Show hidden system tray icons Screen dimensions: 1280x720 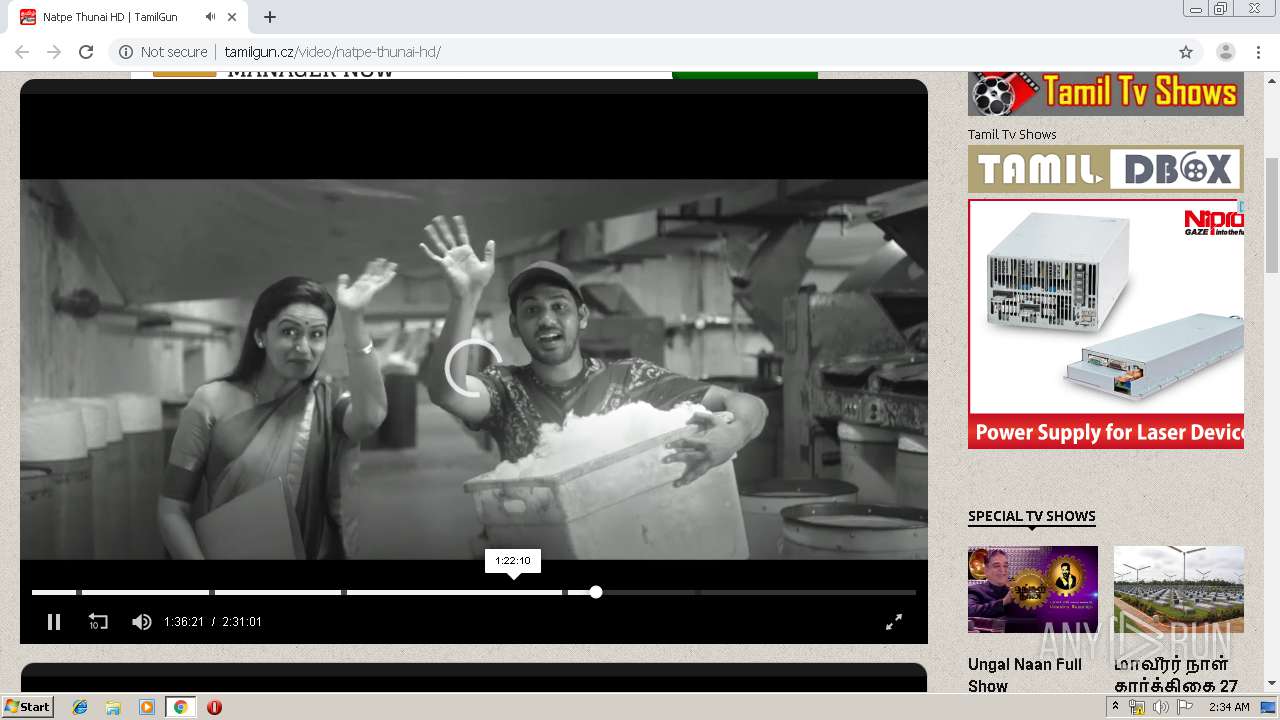[1116, 707]
